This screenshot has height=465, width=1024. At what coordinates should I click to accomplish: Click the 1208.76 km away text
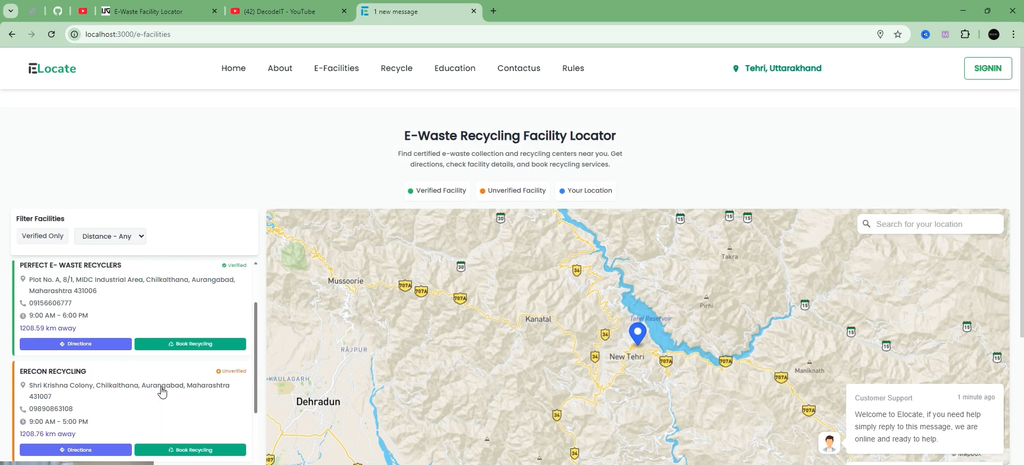(x=48, y=434)
